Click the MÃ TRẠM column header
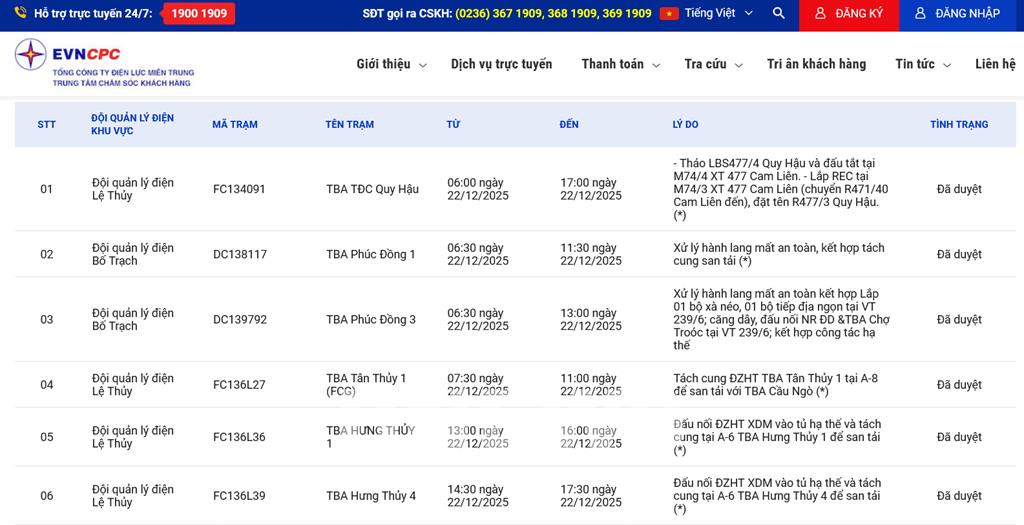The height and width of the screenshot is (525, 1024). [x=235, y=125]
